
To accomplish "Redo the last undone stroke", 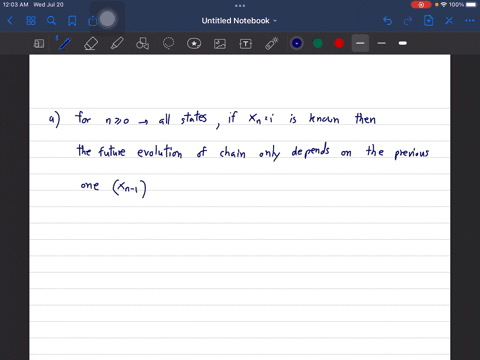I will [408, 21].
